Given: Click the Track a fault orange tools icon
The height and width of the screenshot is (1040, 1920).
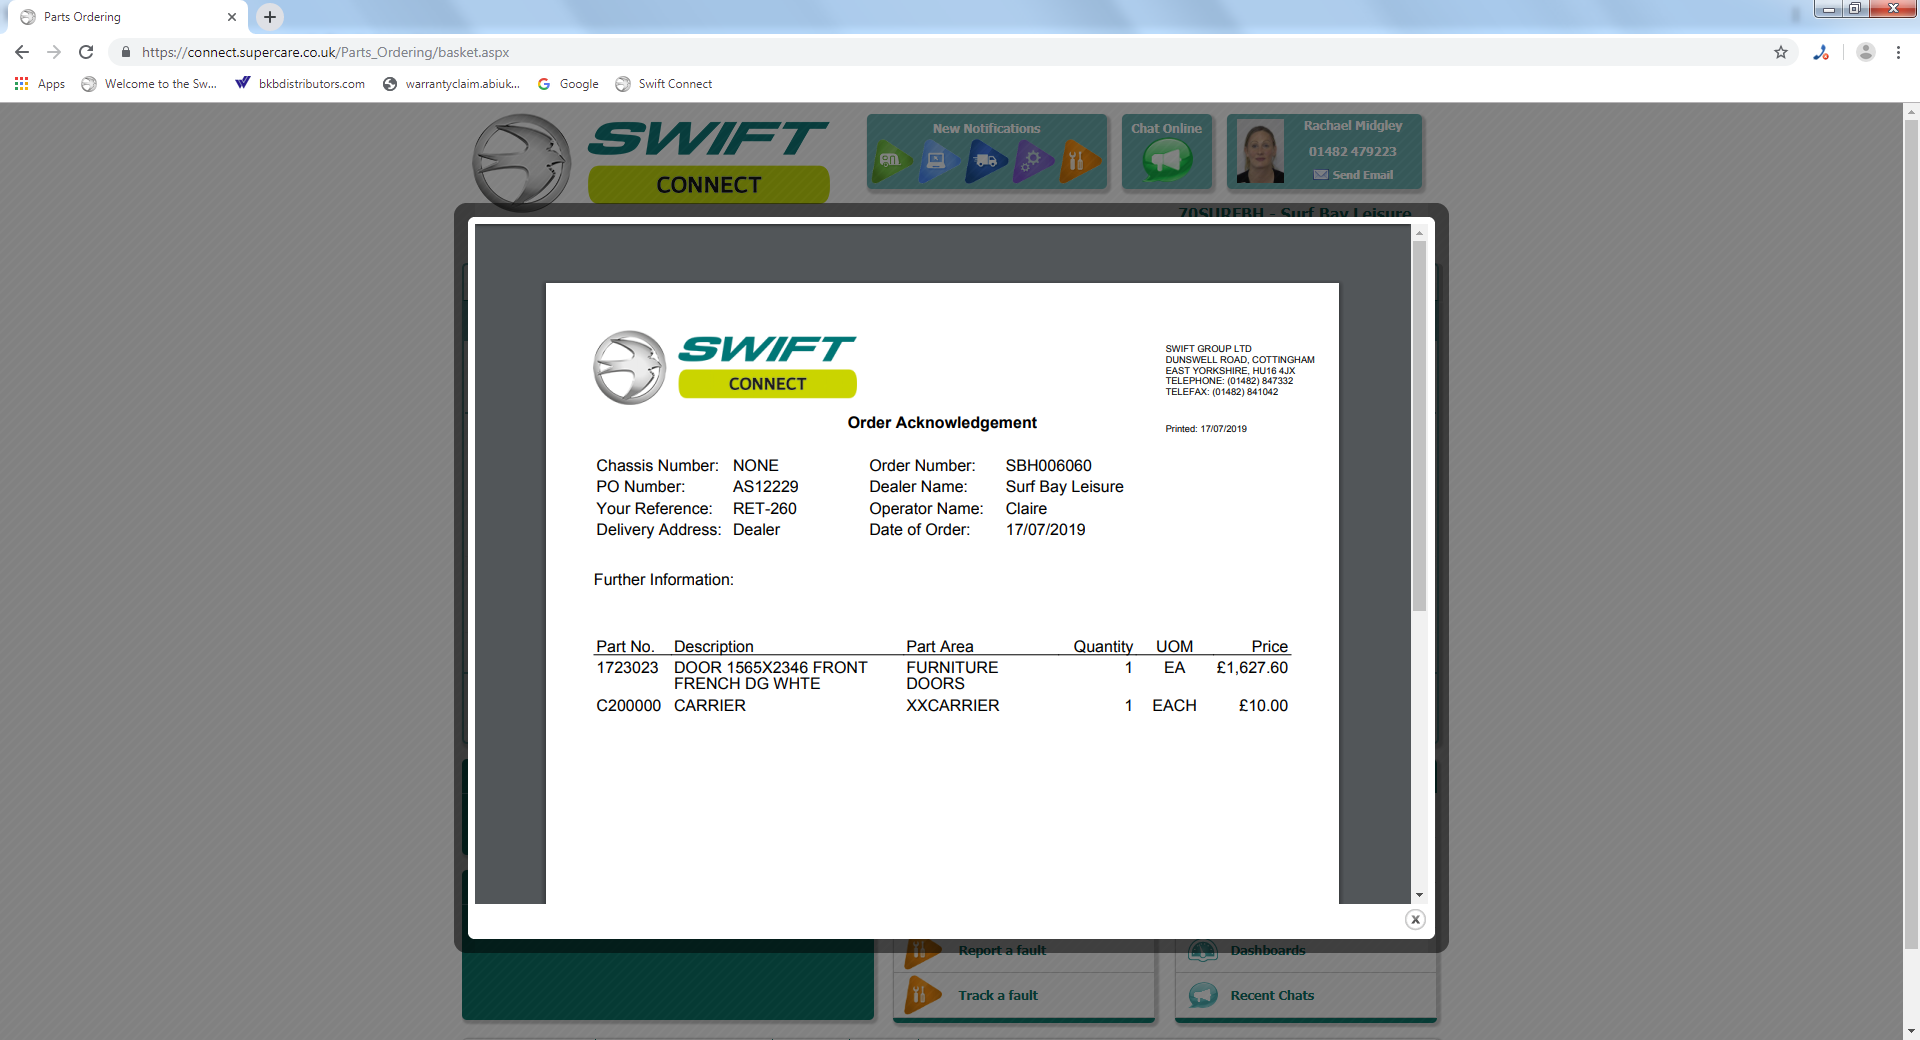Looking at the screenshot, I should click(x=922, y=995).
